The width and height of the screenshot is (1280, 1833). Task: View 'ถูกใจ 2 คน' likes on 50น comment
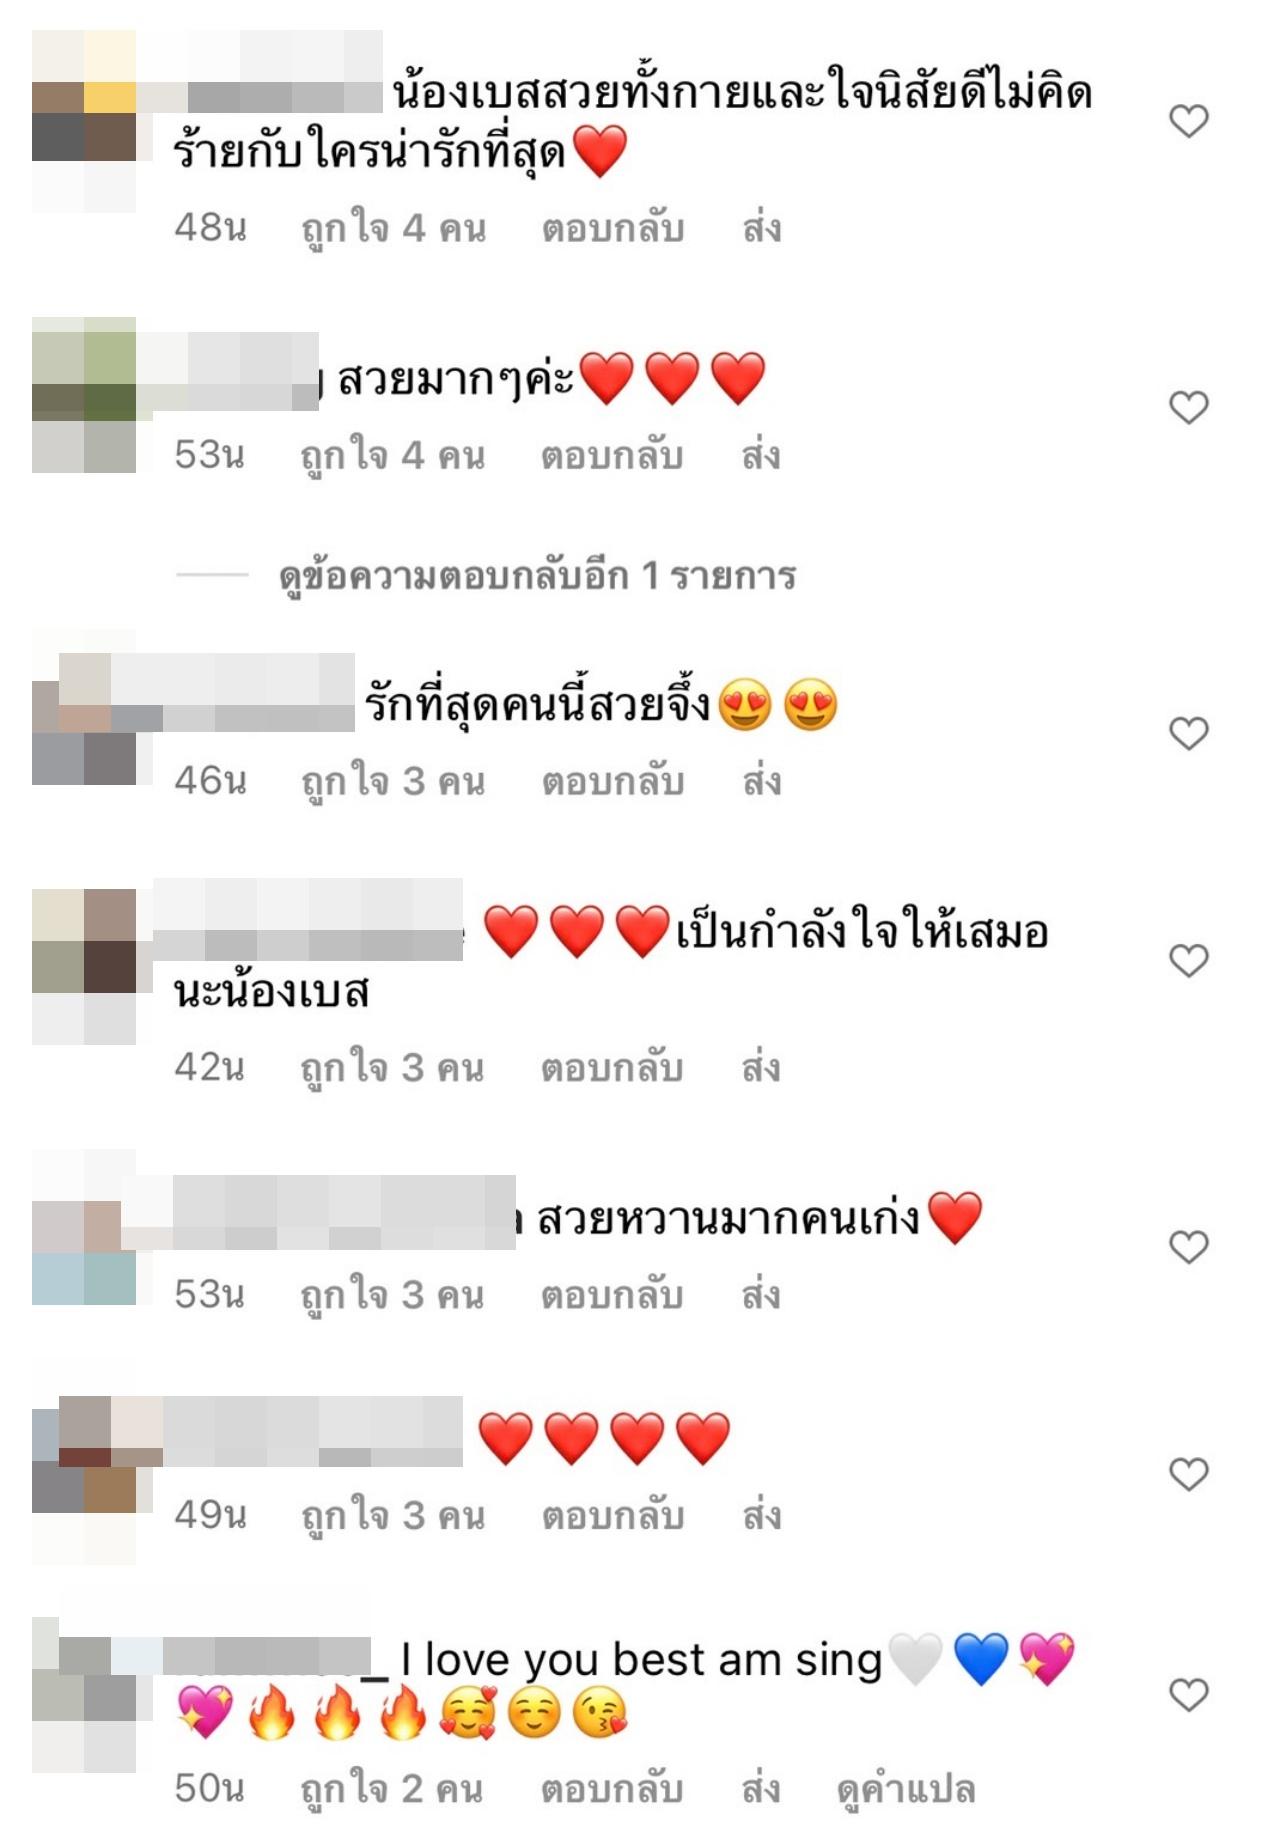392,1789
